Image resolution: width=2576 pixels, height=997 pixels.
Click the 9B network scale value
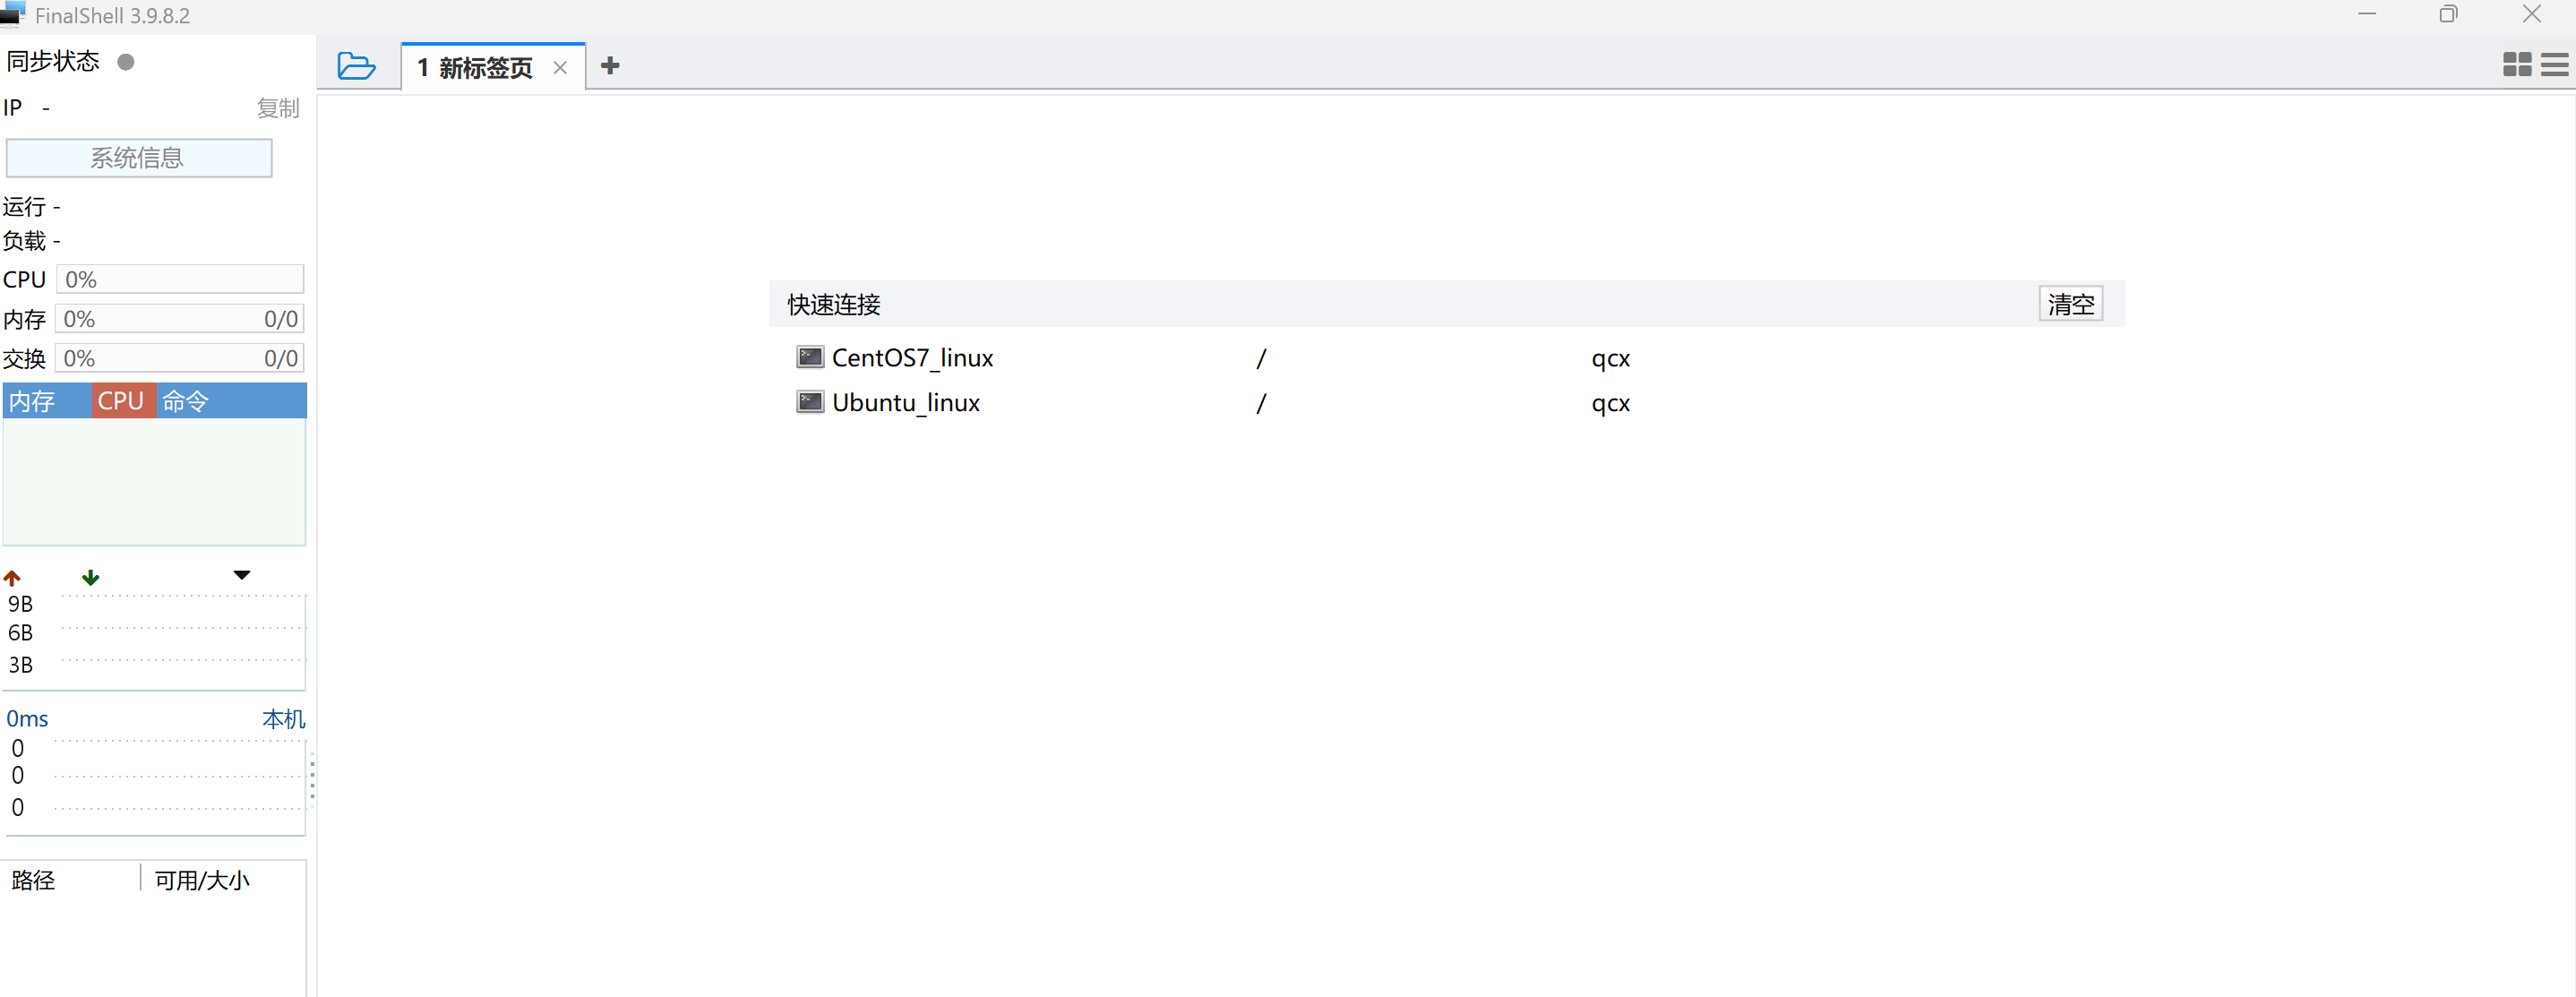point(20,604)
